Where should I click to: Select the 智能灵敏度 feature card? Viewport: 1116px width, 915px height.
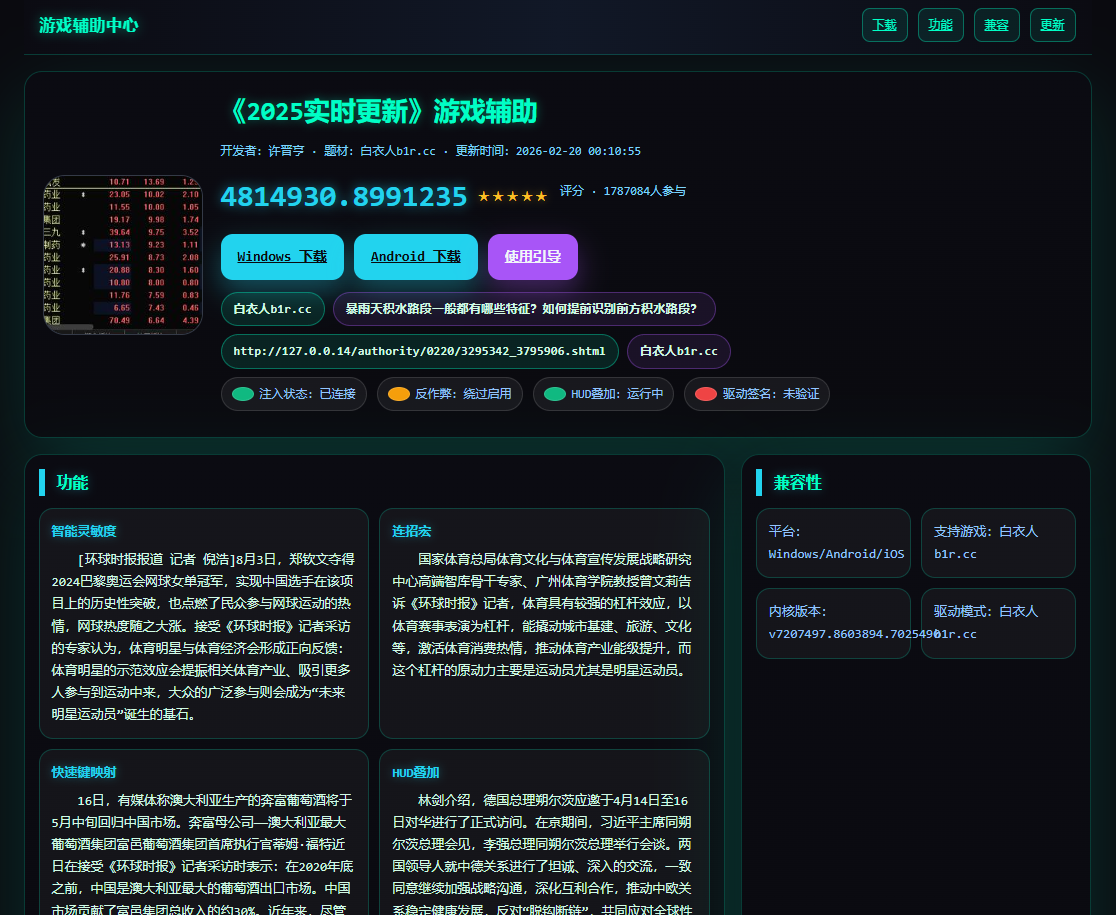[204, 622]
